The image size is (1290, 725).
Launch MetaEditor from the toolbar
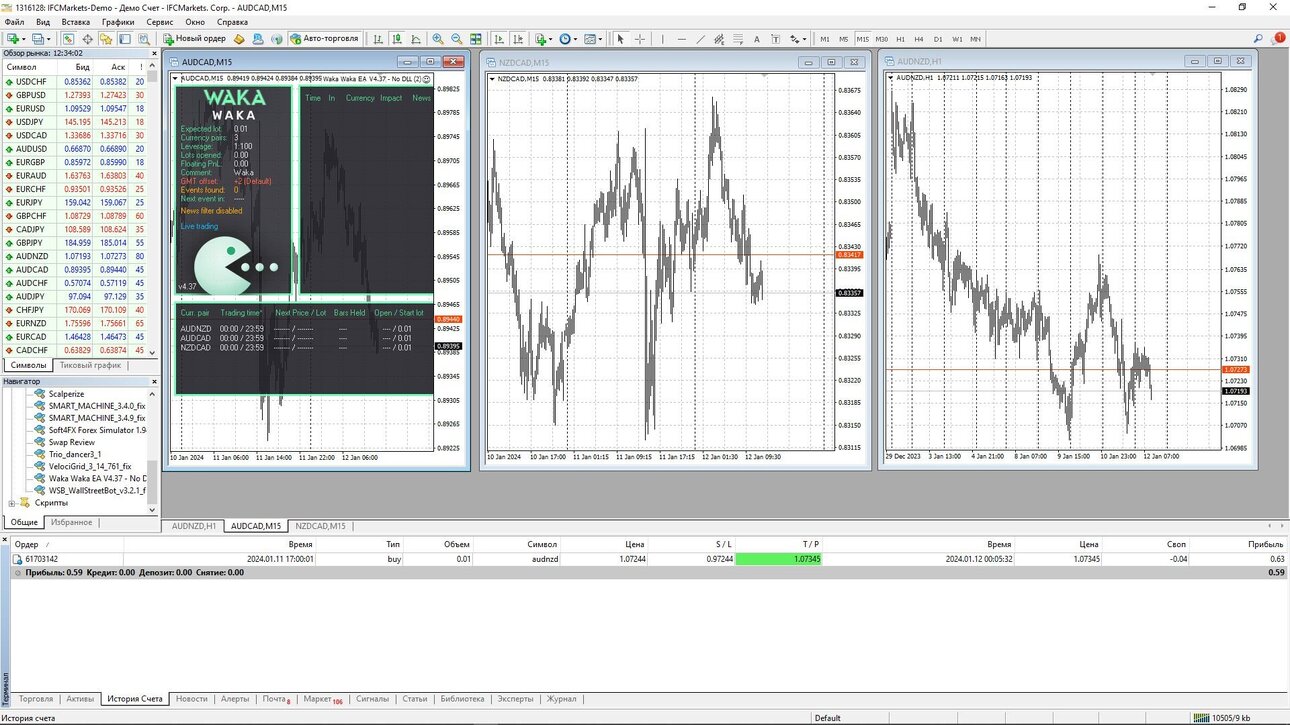pyautogui.click(x=239, y=39)
